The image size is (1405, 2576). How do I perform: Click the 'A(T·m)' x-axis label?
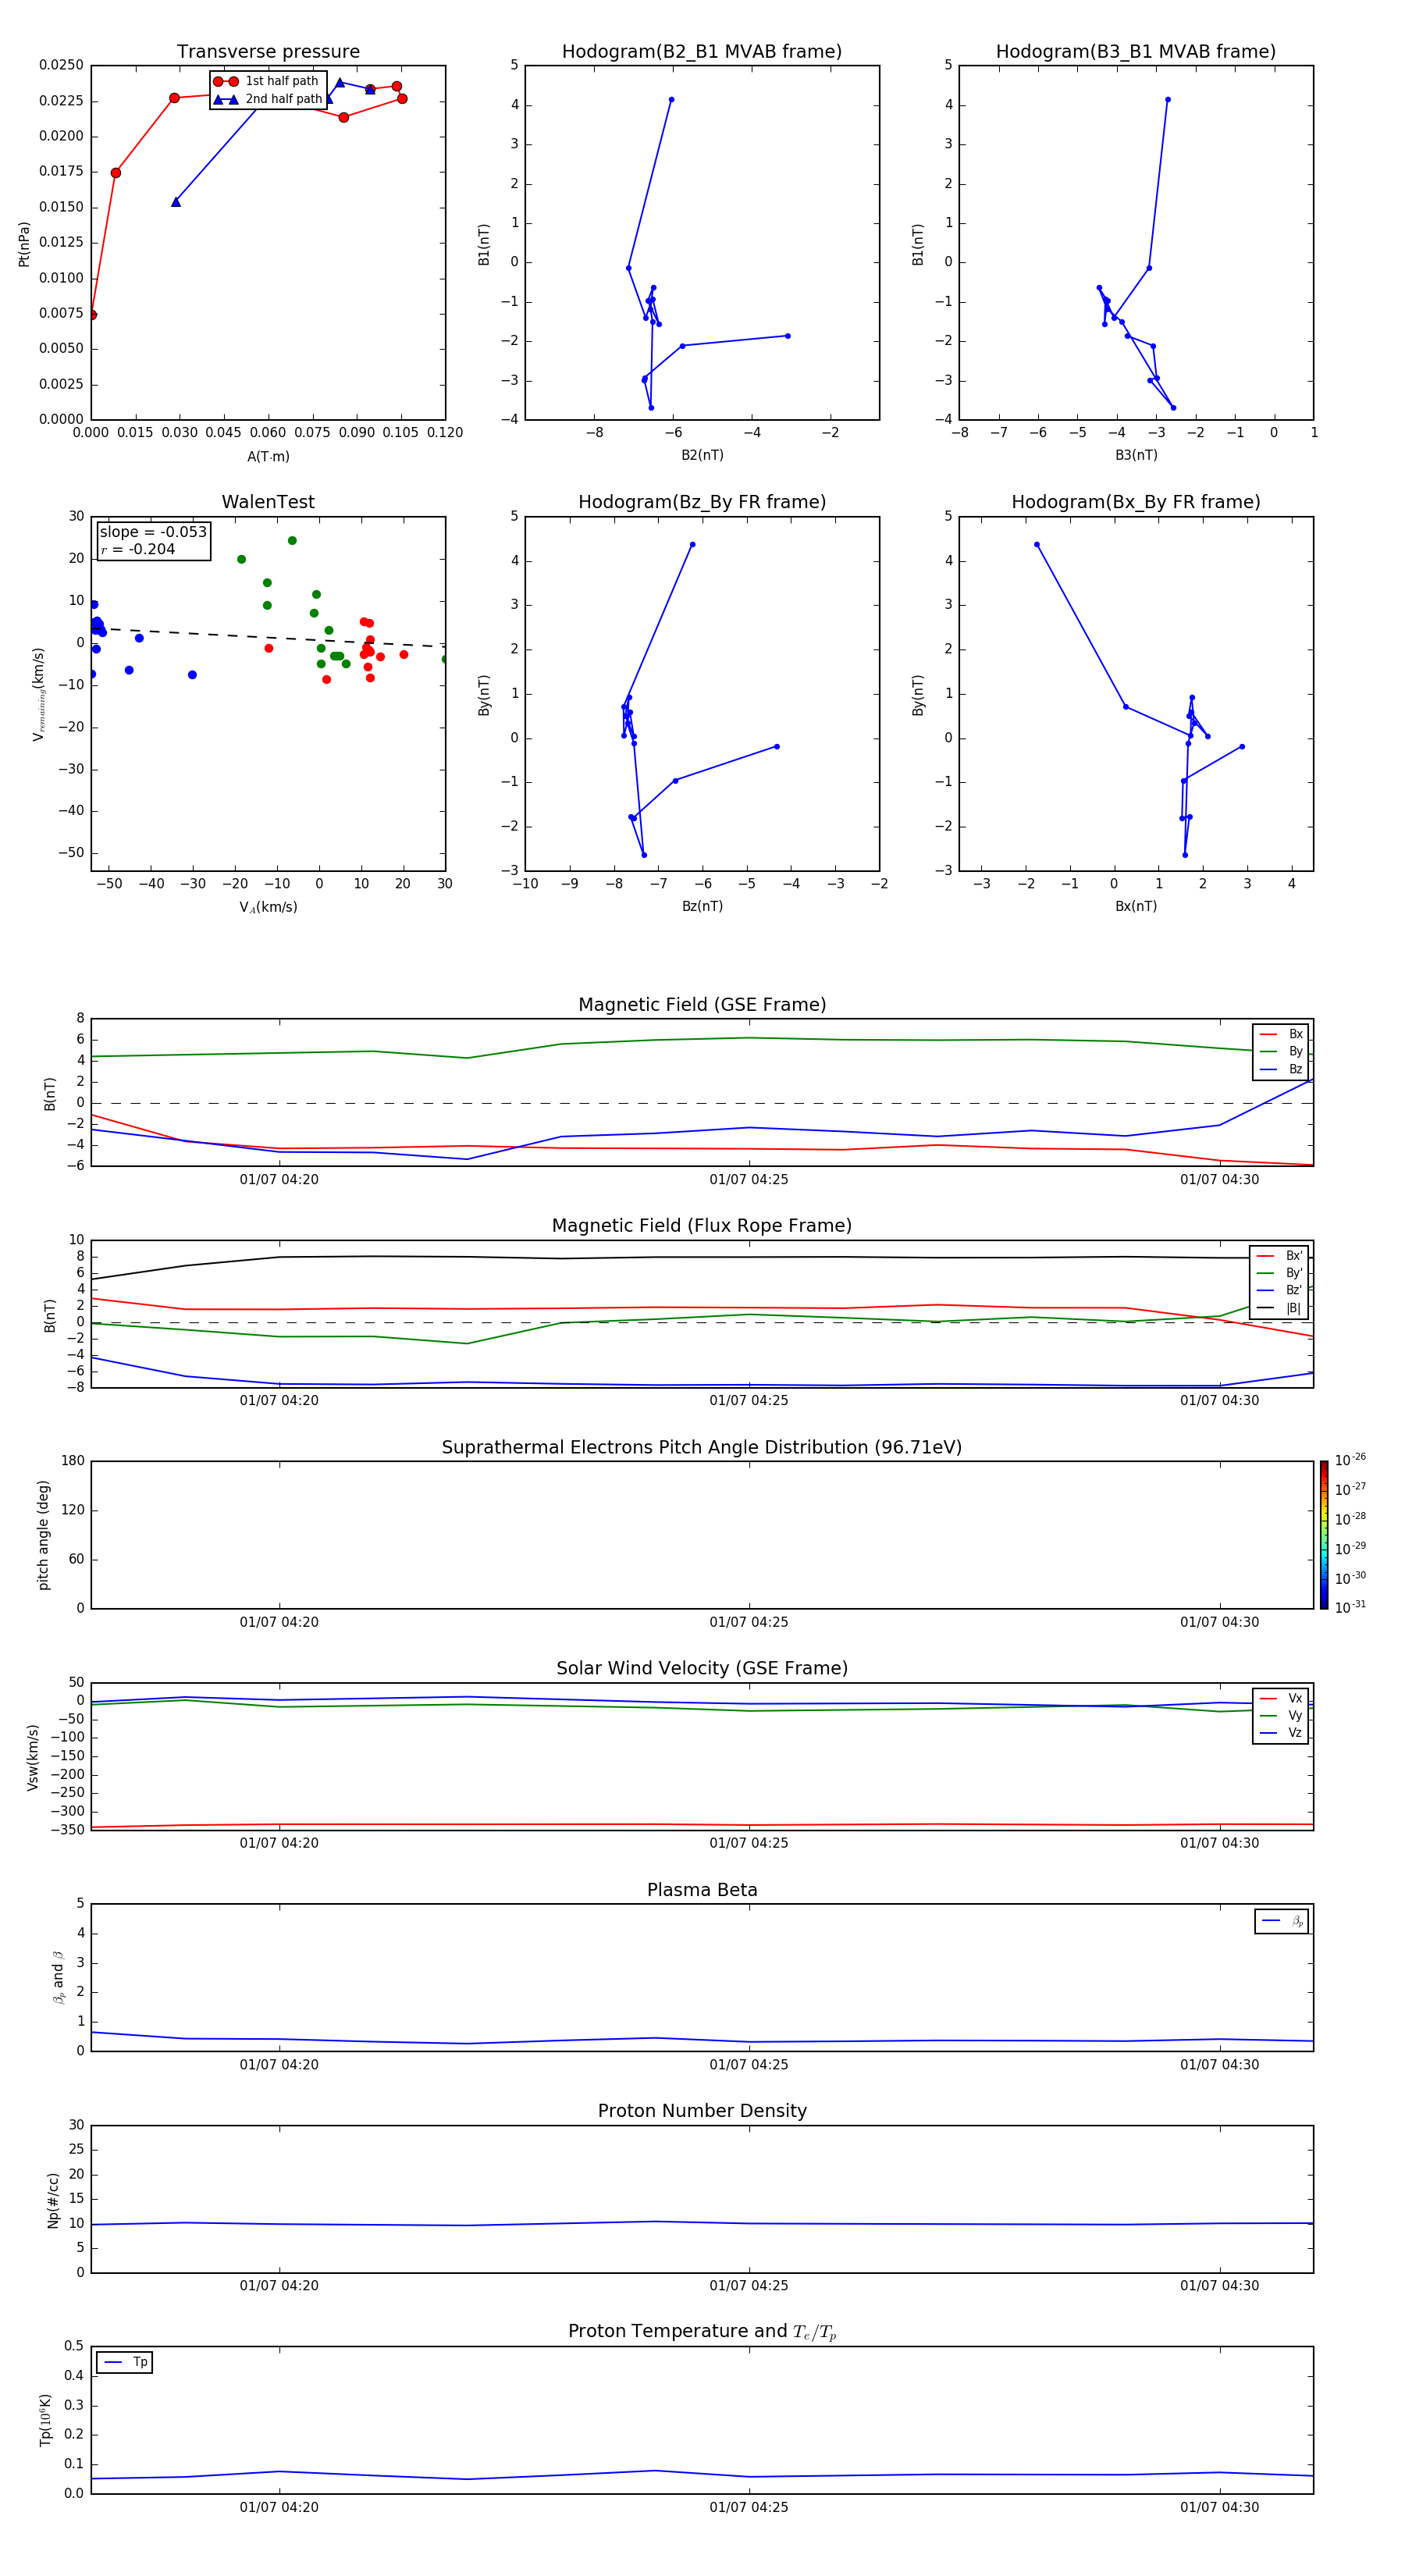coord(268,456)
